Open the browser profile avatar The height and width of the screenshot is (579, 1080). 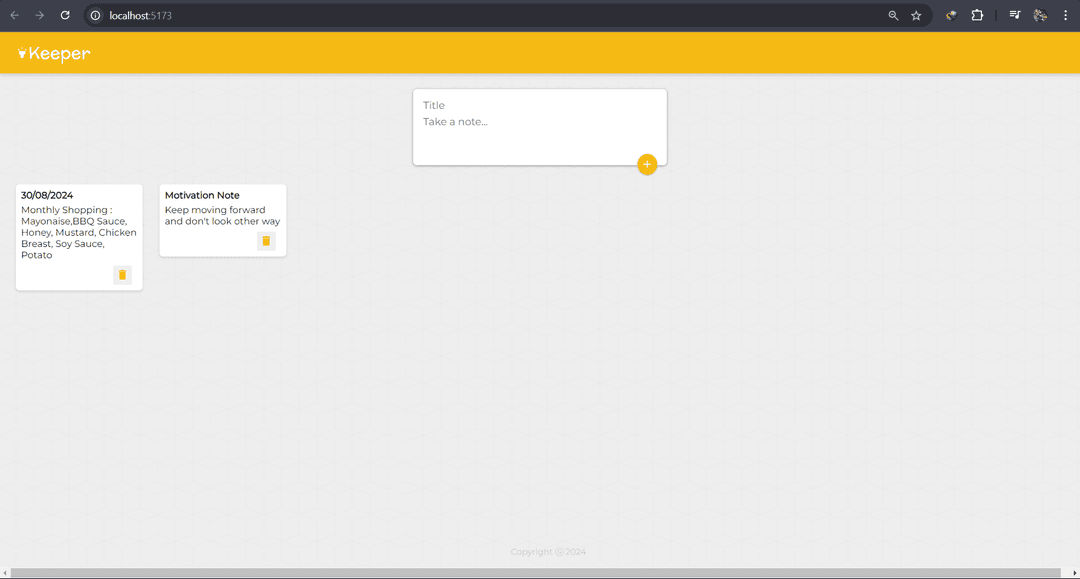(1040, 15)
